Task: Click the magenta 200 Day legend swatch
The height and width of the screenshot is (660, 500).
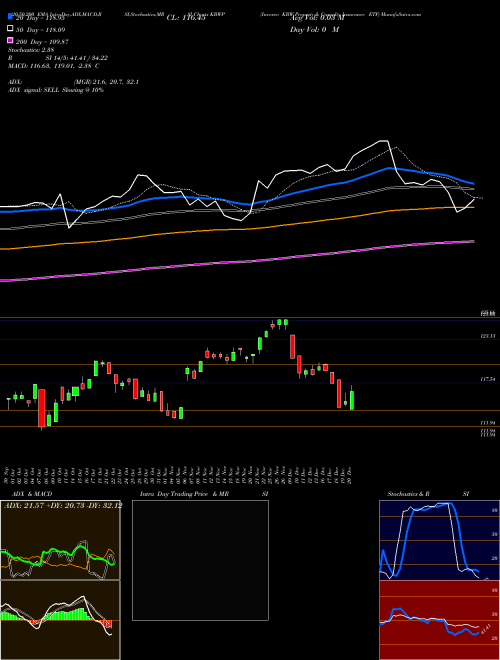Action: (x=10, y=40)
